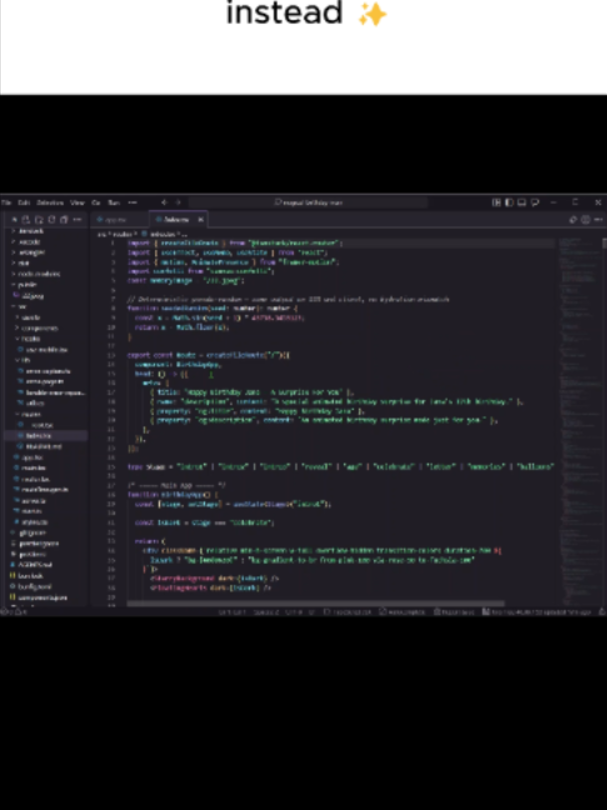This screenshot has width=607, height=810.
Task: Open the customize layout icon
Action: [x=496, y=202]
